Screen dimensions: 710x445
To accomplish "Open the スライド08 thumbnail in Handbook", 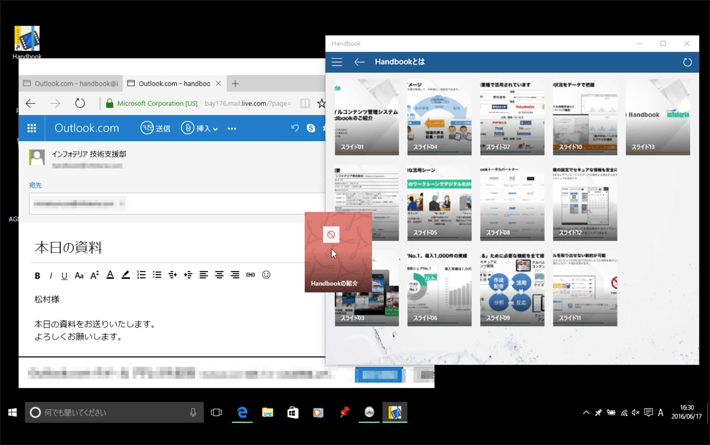I will click(x=512, y=203).
